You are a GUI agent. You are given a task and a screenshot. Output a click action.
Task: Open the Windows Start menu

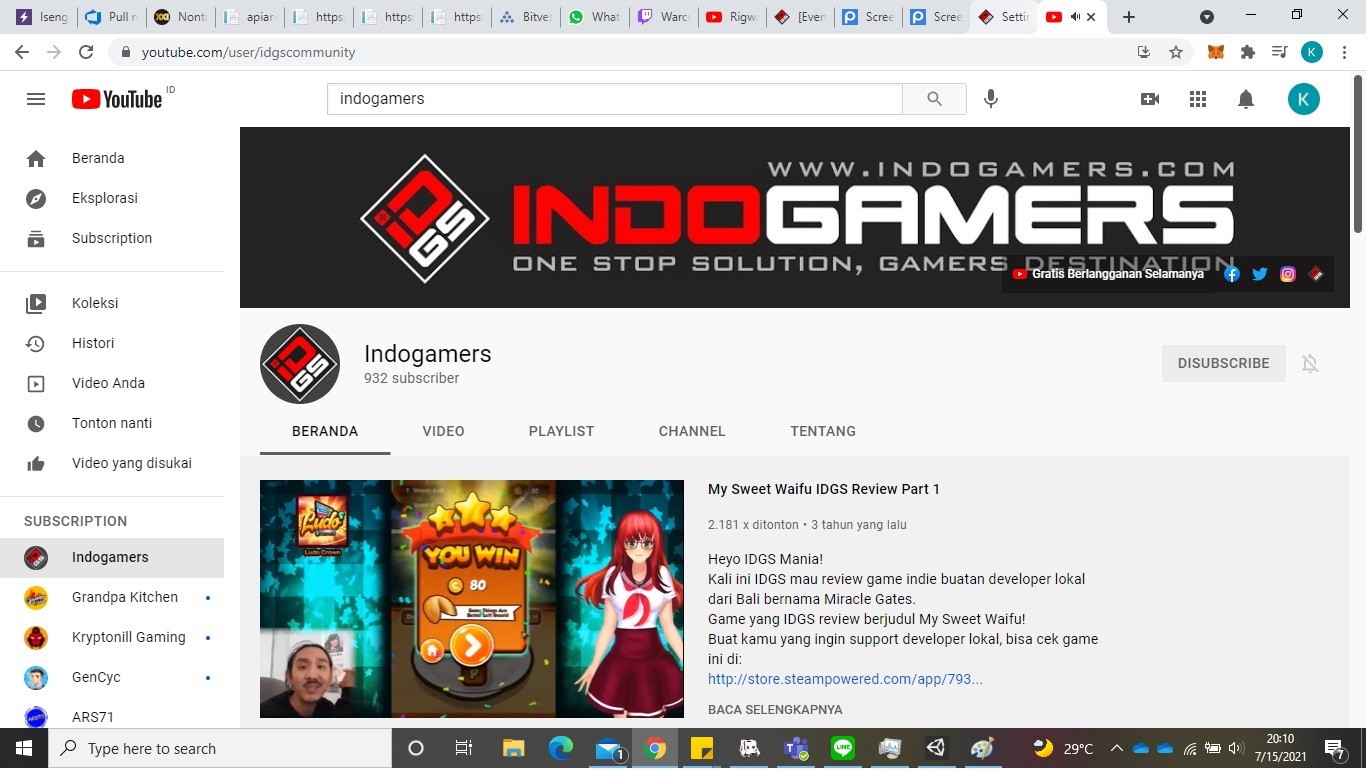click(x=24, y=748)
